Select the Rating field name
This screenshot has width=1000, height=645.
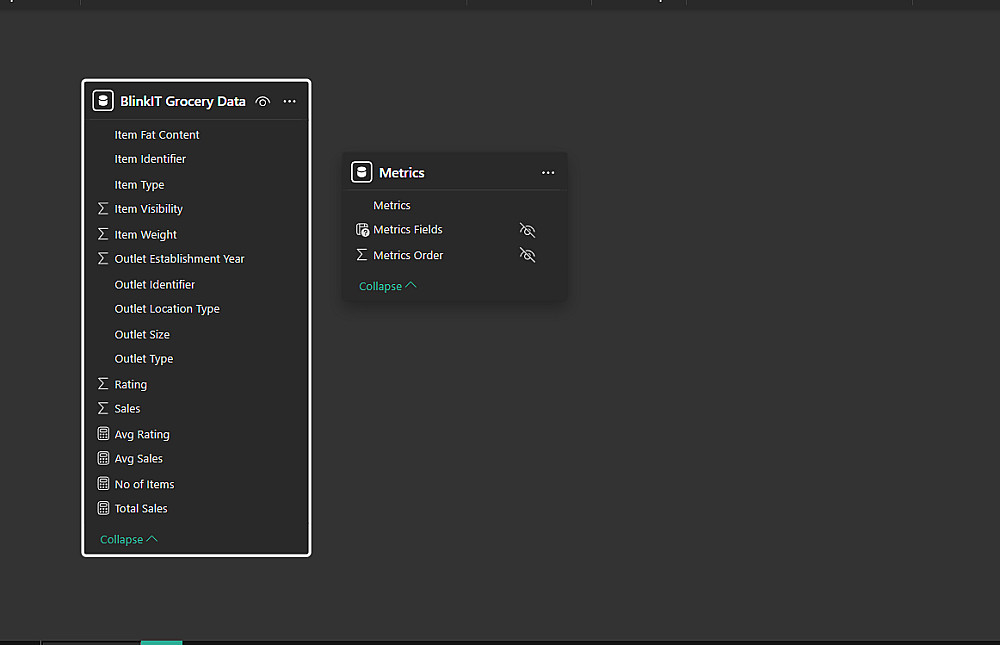[131, 384]
